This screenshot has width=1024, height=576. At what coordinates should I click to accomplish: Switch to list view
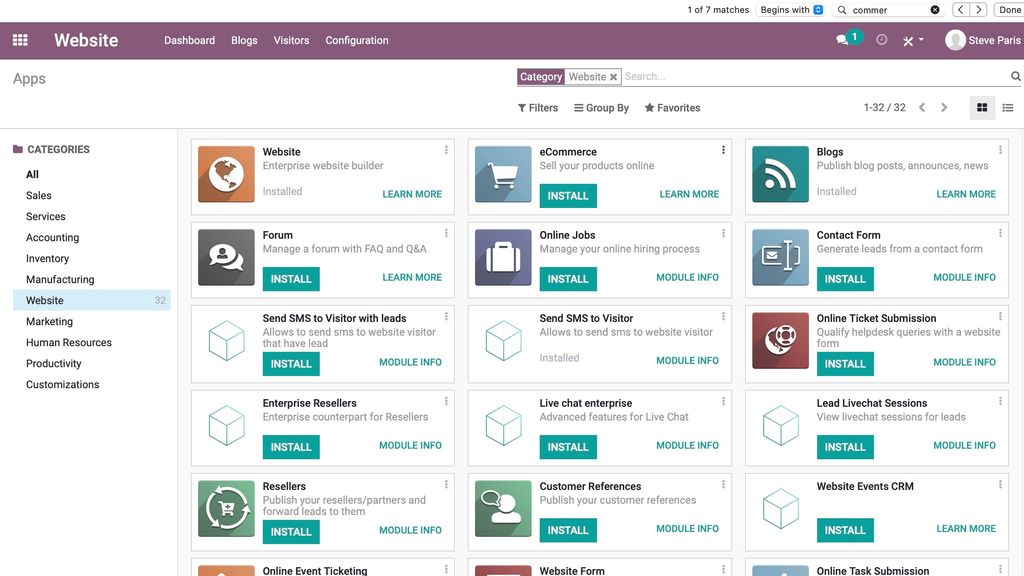point(1008,107)
